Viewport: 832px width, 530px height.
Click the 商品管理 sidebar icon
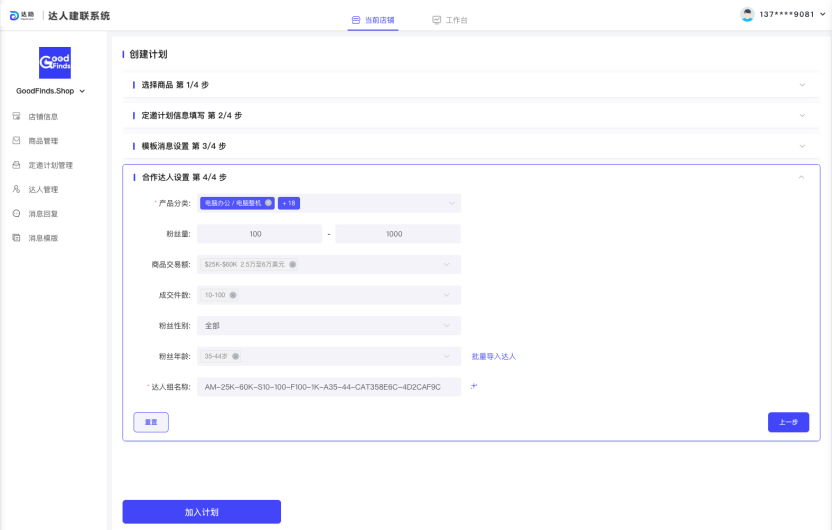pos(16,141)
